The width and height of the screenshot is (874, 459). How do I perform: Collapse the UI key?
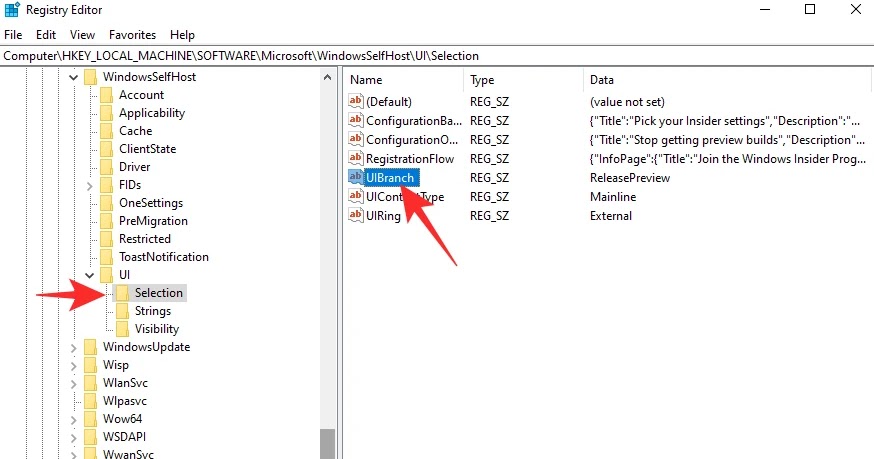(x=89, y=275)
